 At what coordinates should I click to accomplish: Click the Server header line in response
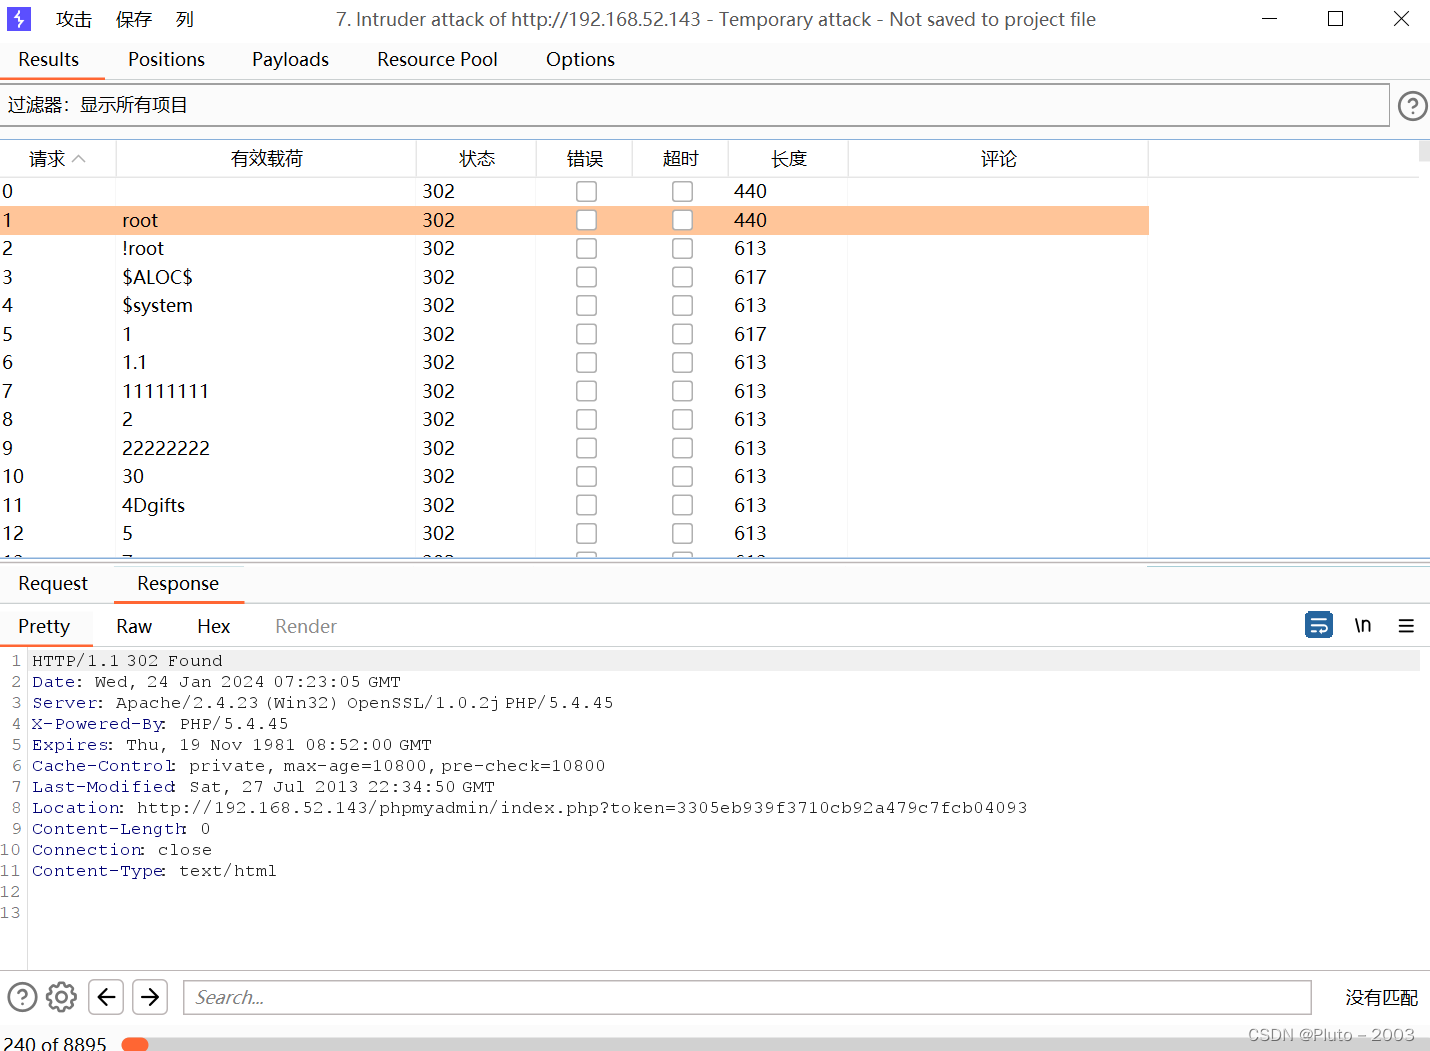point(322,703)
